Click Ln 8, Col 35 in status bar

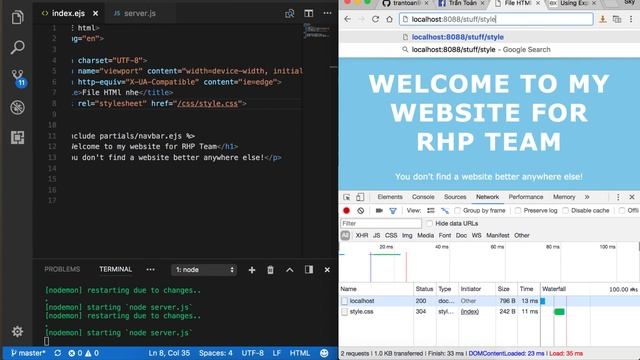click(169, 353)
